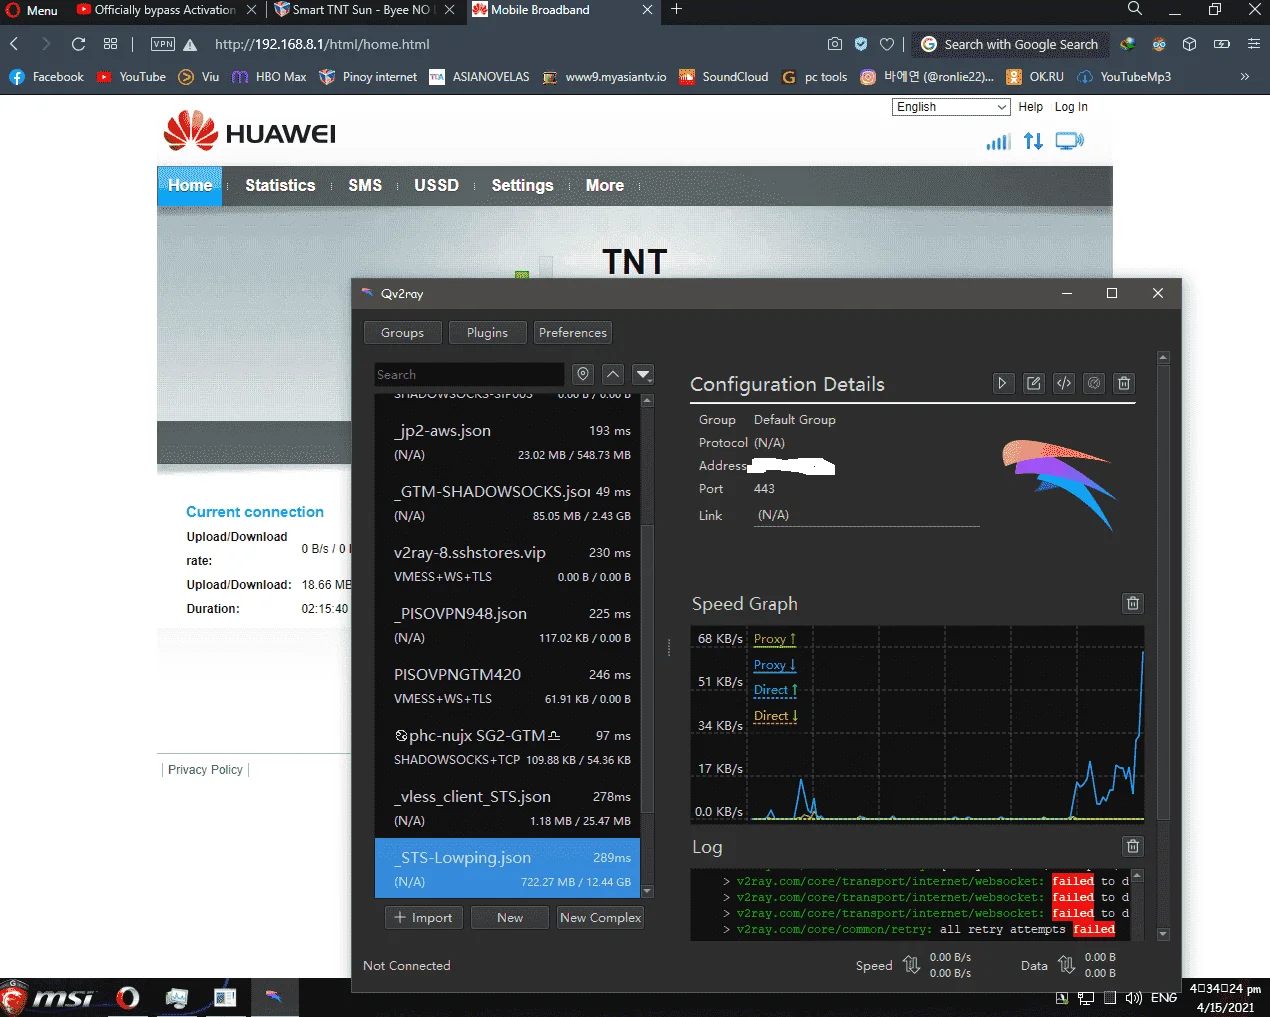
Task: Click the locate connection icon beside Search
Action: (583, 374)
